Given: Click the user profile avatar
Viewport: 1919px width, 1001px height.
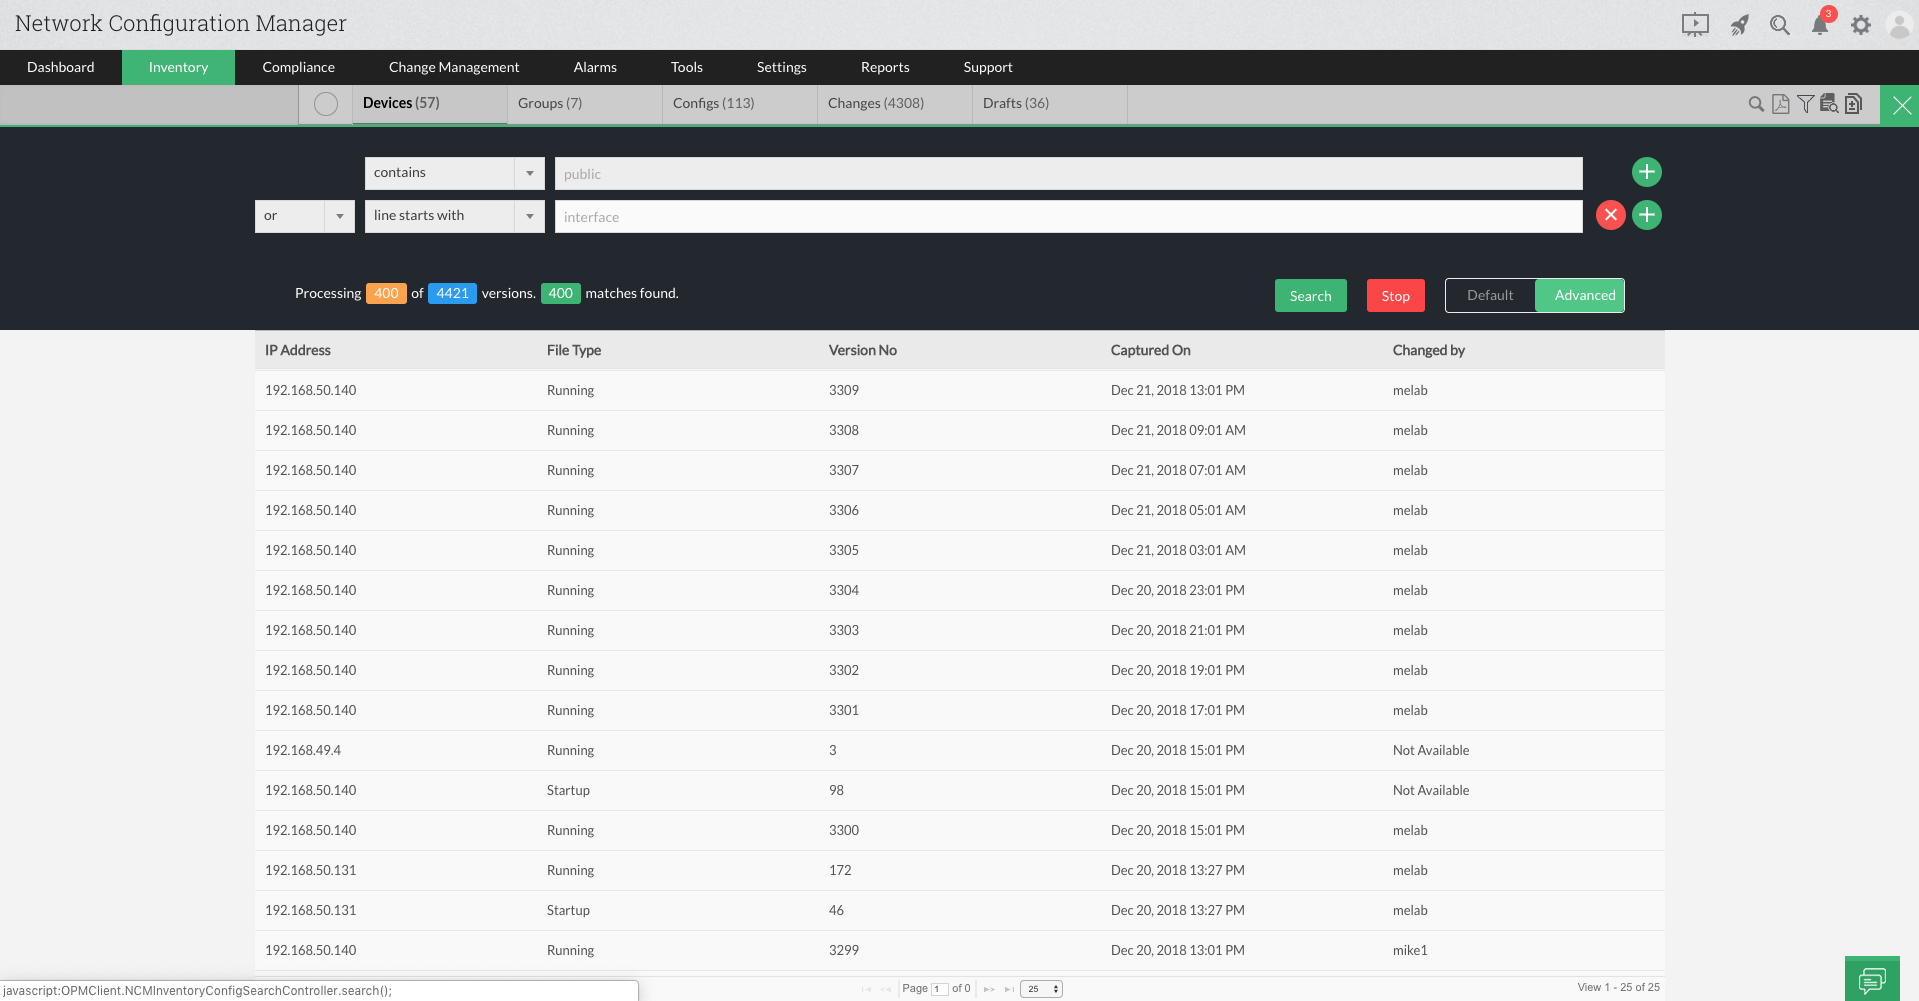Looking at the screenshot, I should (x=1899, y=25).
